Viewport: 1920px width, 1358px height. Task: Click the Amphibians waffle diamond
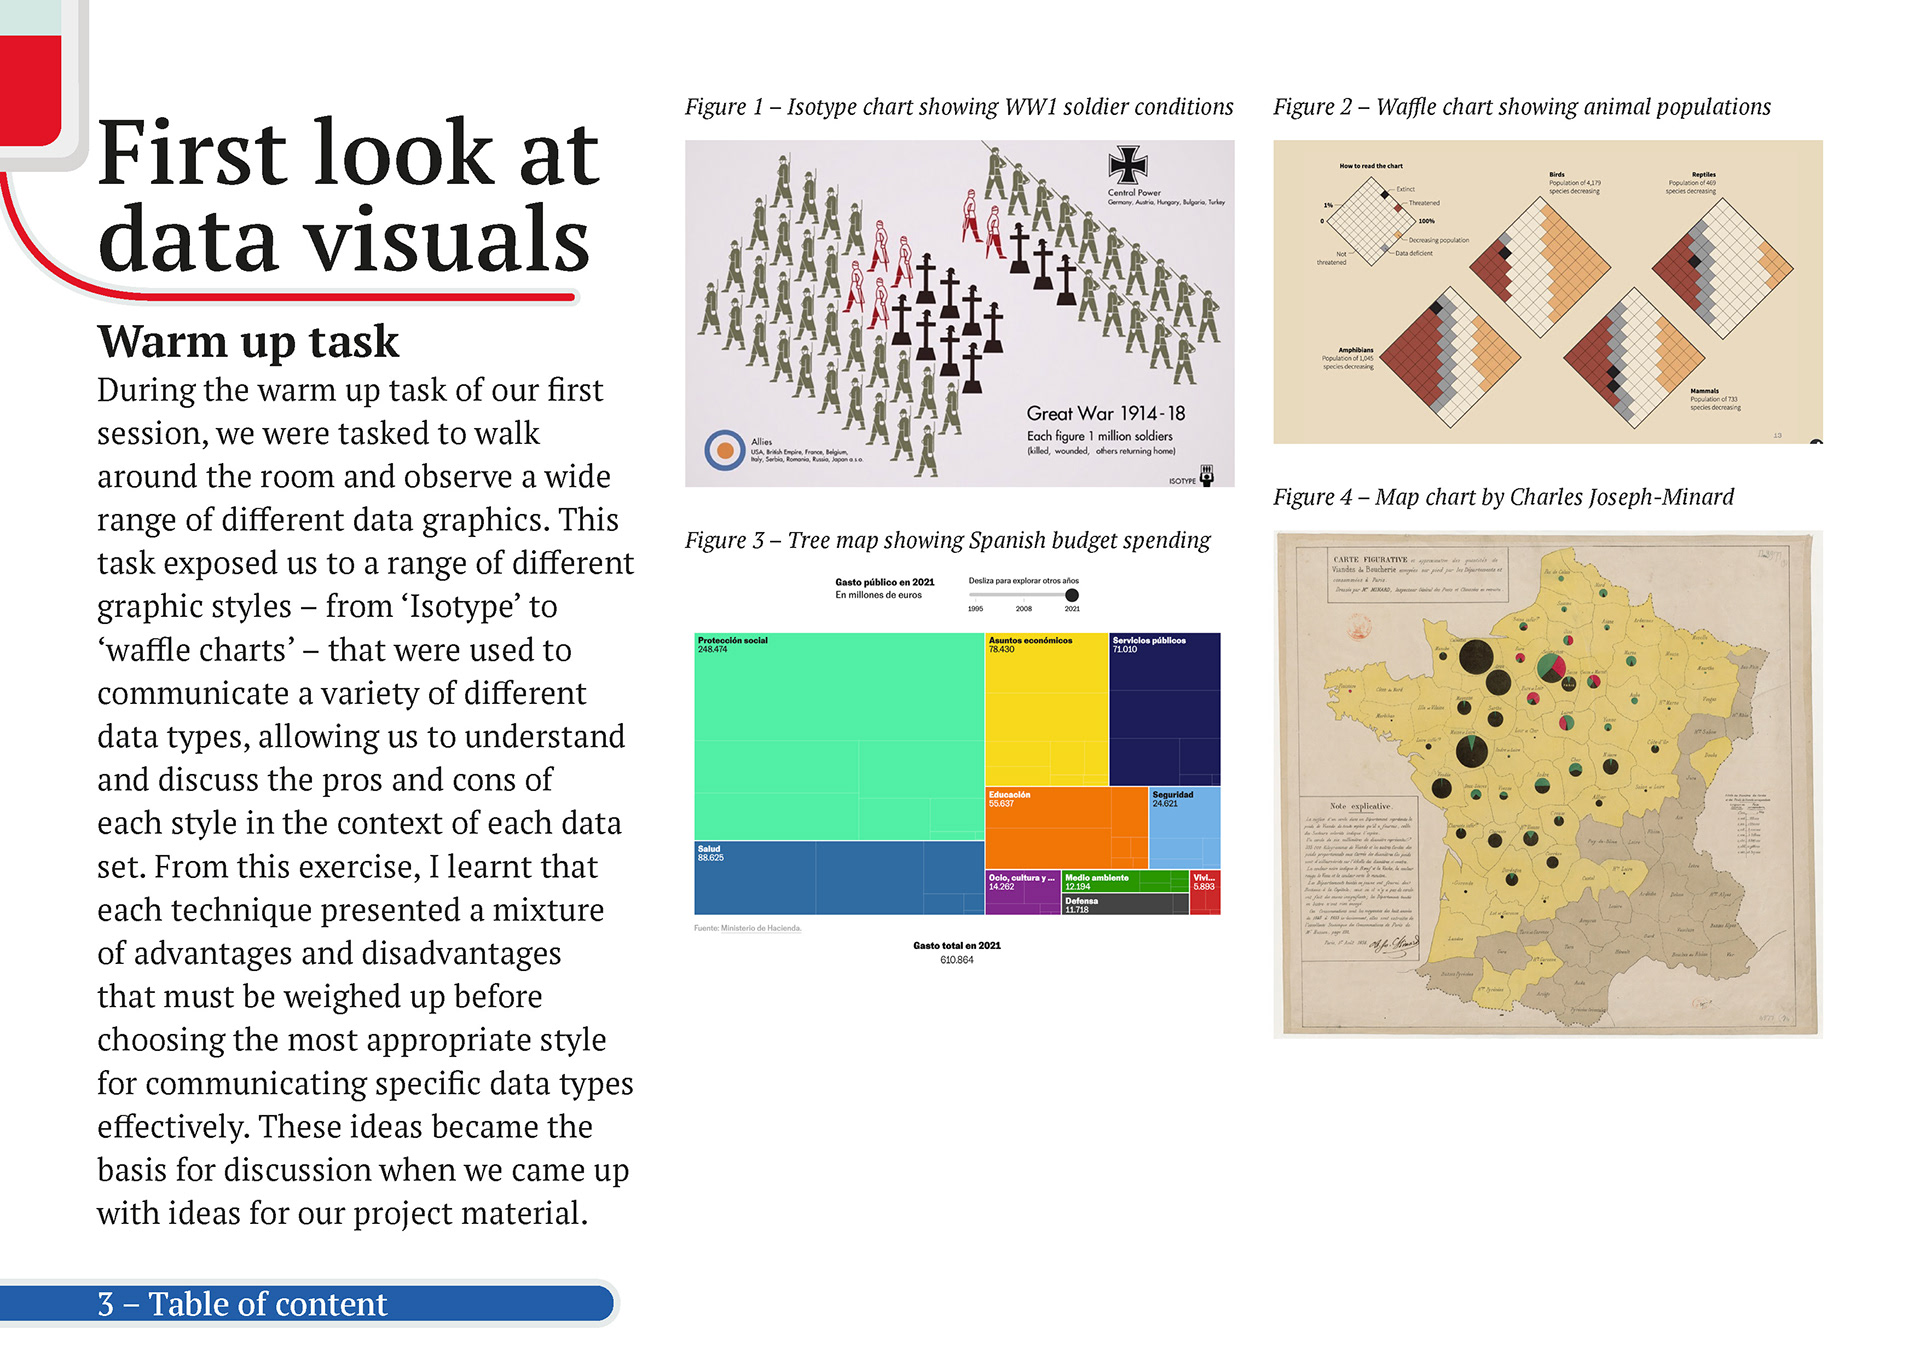pos(1451,358)
